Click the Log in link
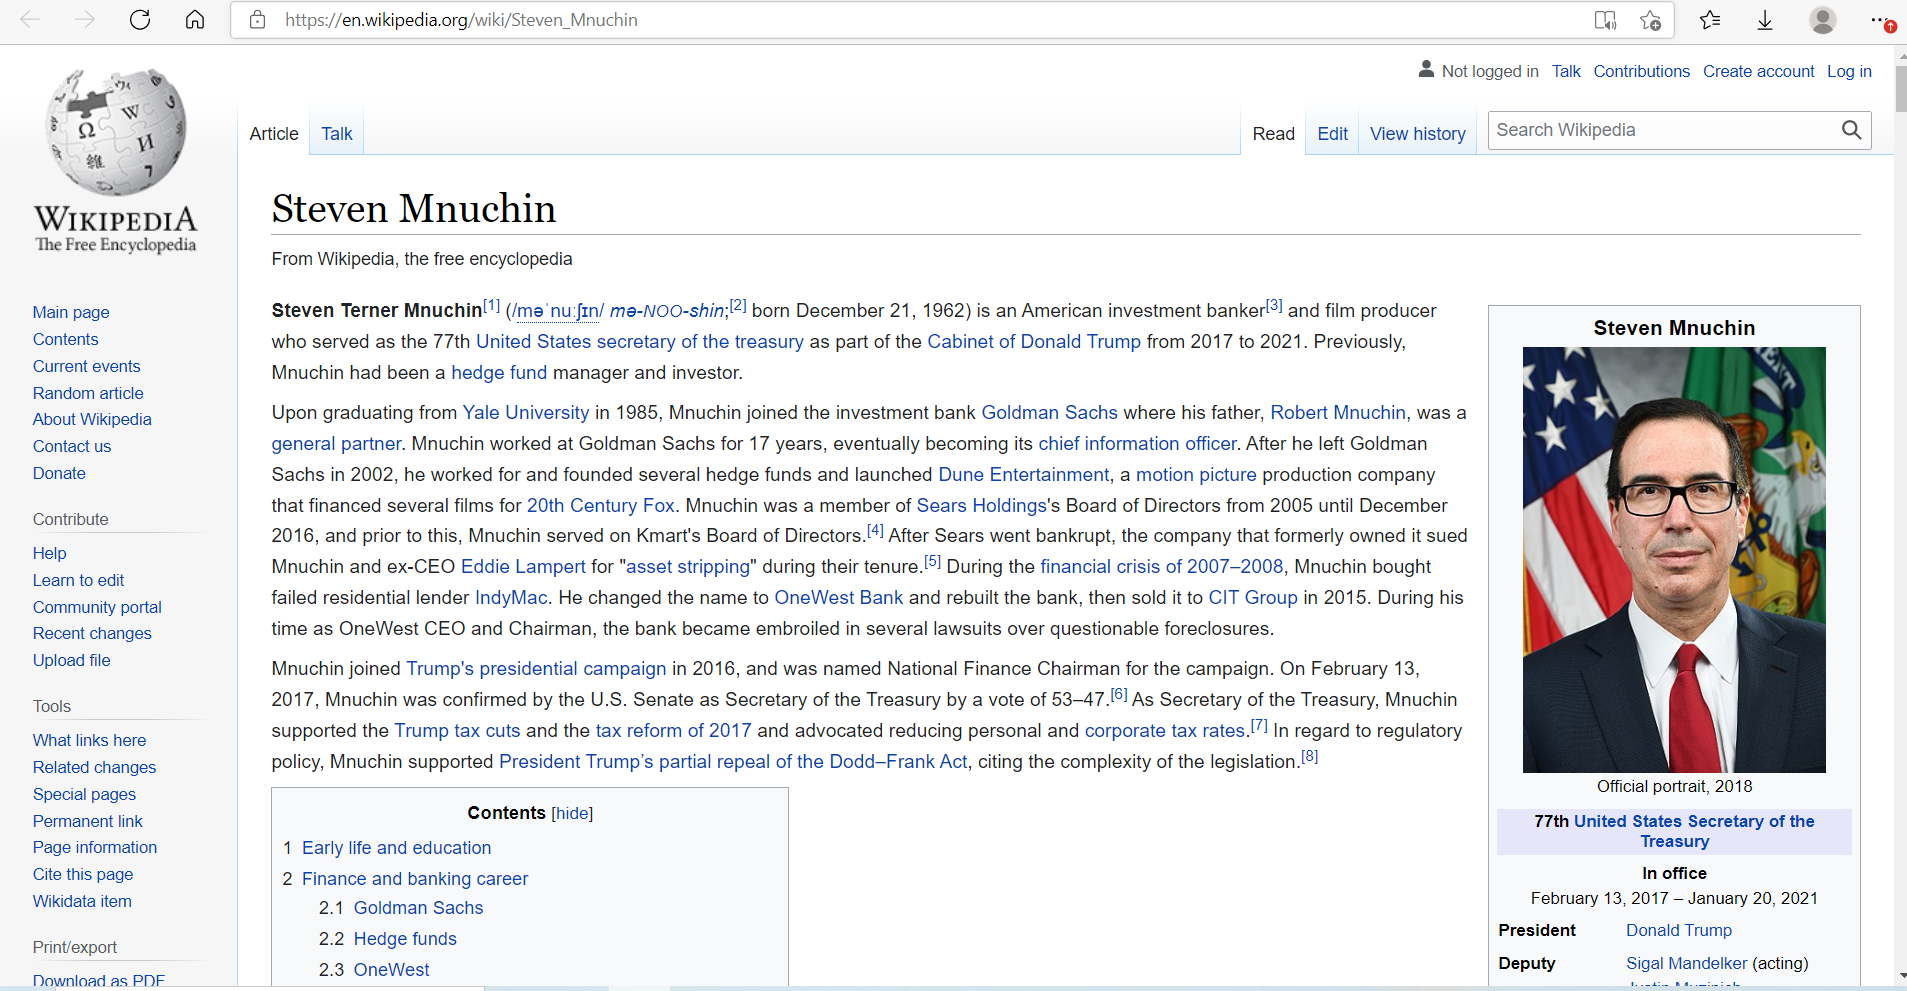This screenshot has width=1907, height=991. pyautogui.click(x=1849, y=71)
